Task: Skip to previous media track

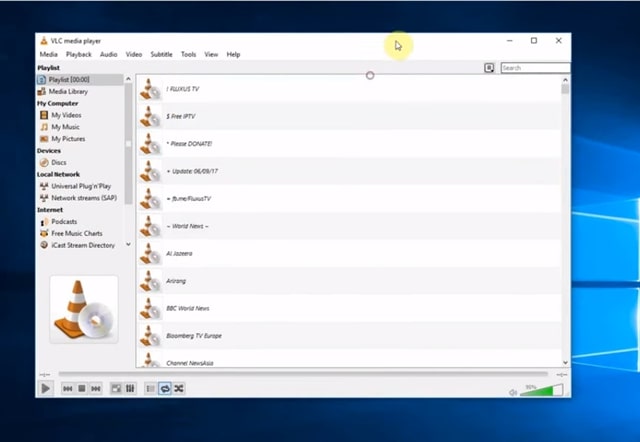Action: click(x=68, y=389)
